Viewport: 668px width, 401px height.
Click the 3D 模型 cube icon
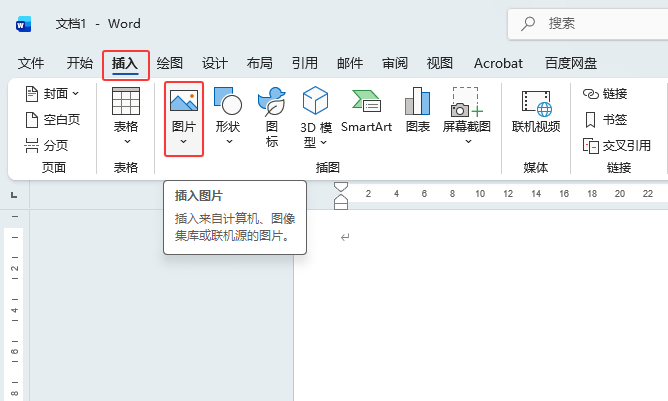[315, 101]
